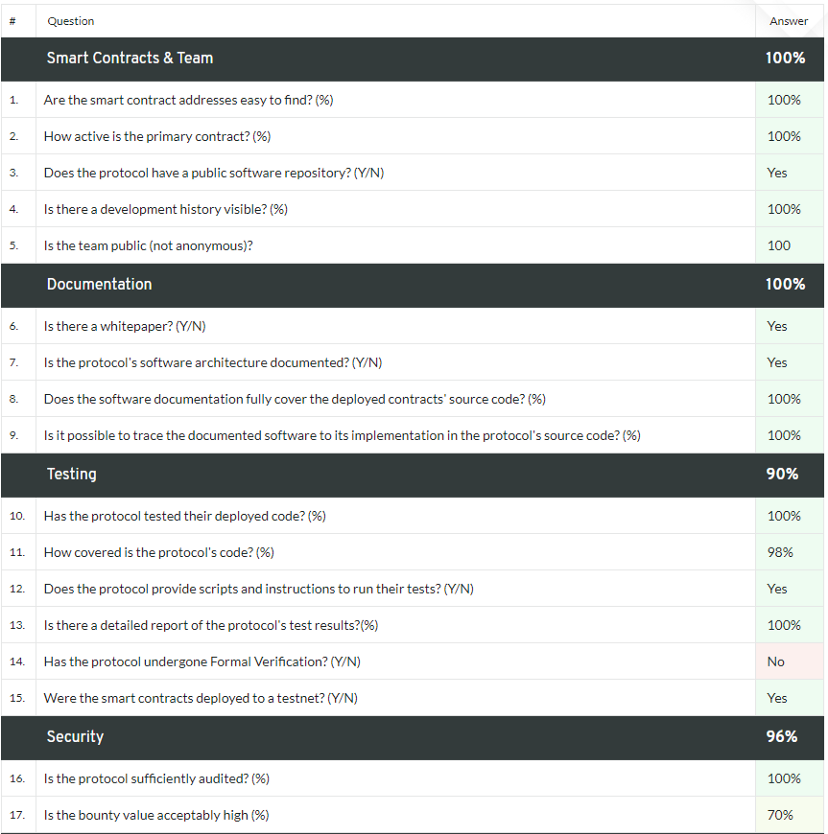
Task: Click the Security section header
Action: (x=75, y=736)
